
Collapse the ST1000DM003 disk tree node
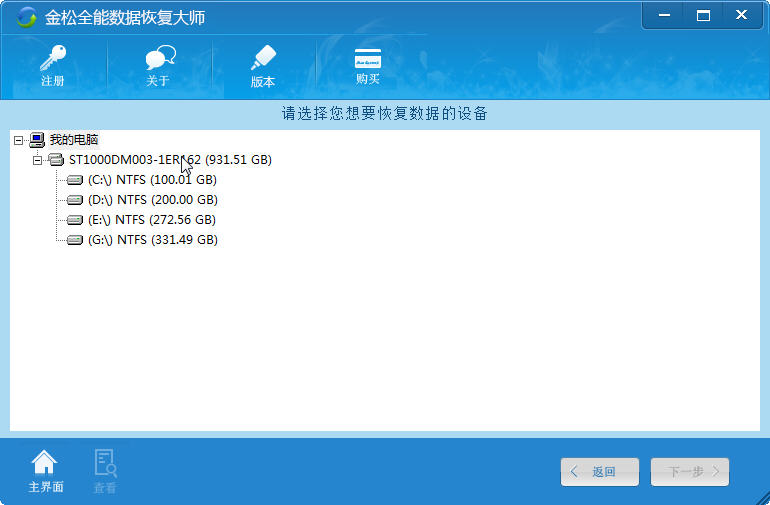pos(37,160)
